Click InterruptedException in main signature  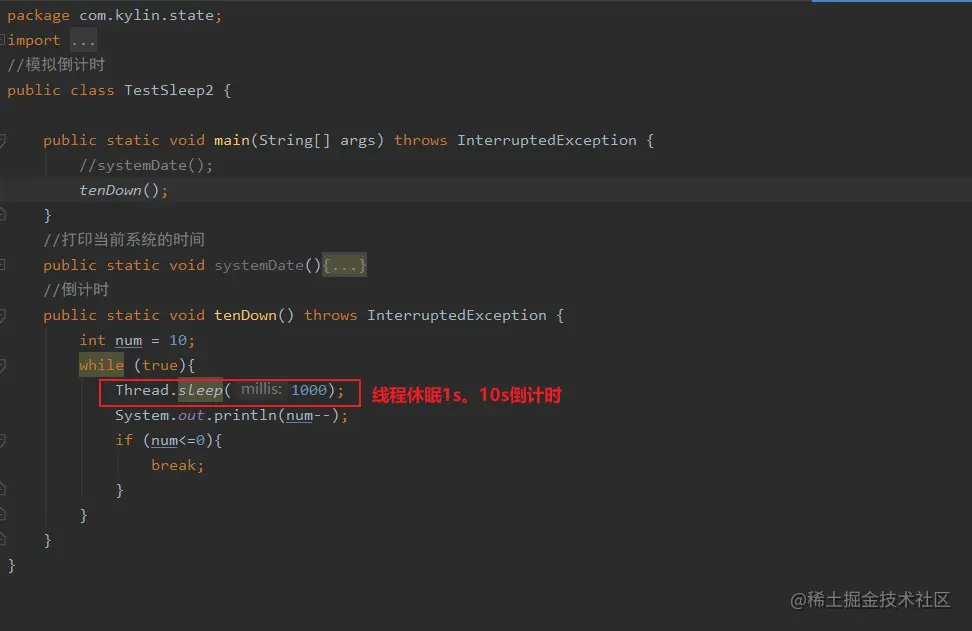pos(547,141)
